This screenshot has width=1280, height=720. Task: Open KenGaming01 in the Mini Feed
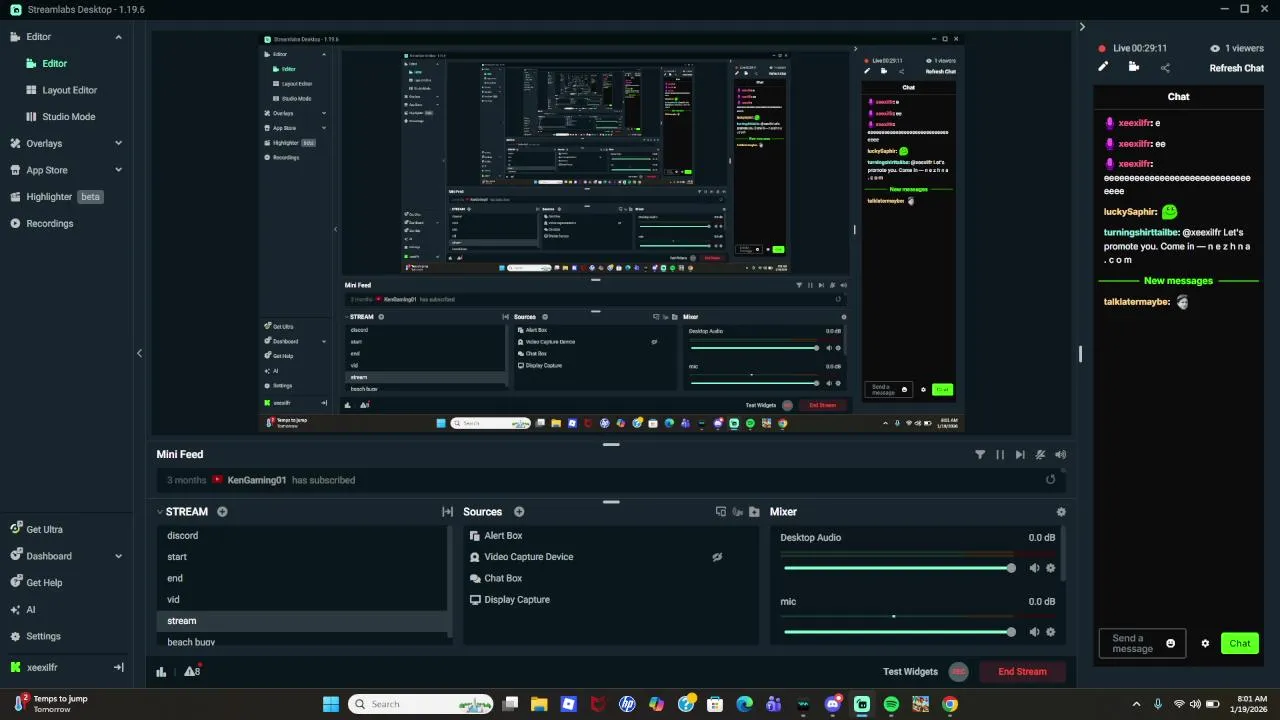(257, 480)
